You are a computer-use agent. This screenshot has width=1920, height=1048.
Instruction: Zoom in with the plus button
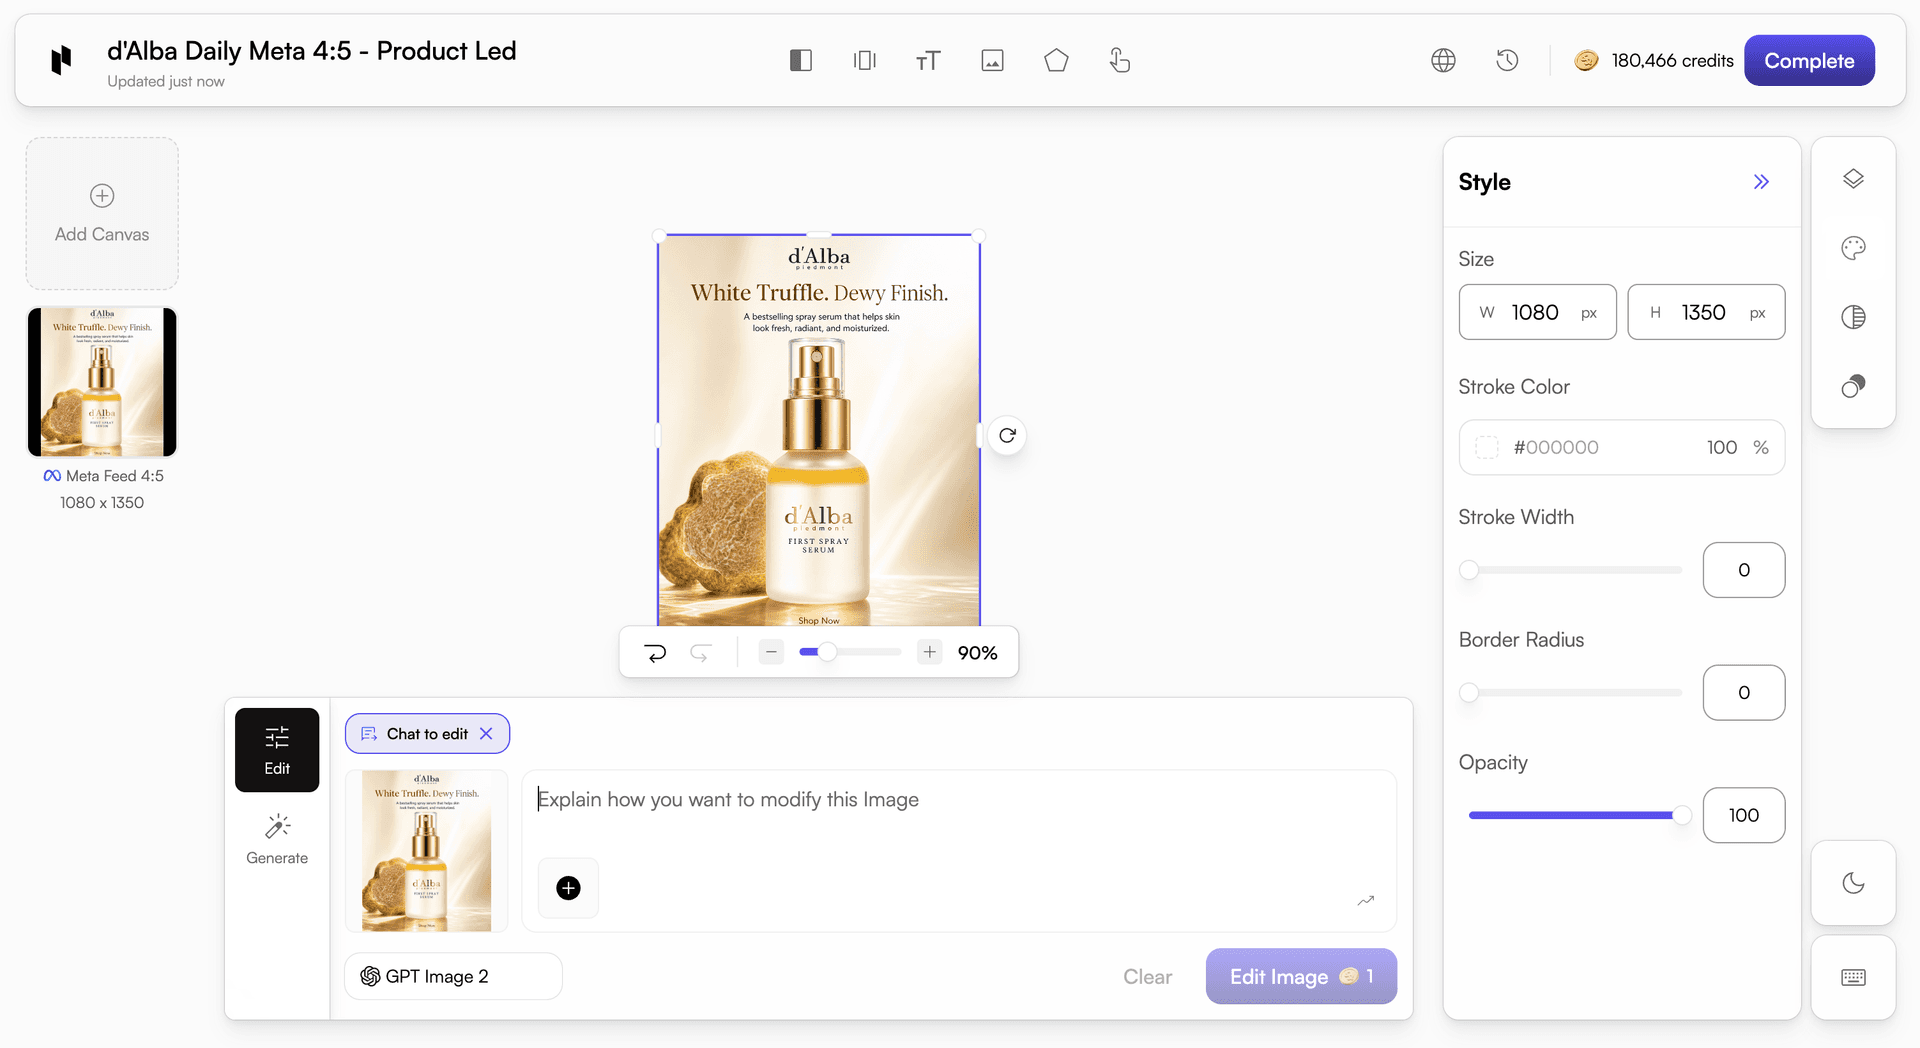click(x=930, y=652)
